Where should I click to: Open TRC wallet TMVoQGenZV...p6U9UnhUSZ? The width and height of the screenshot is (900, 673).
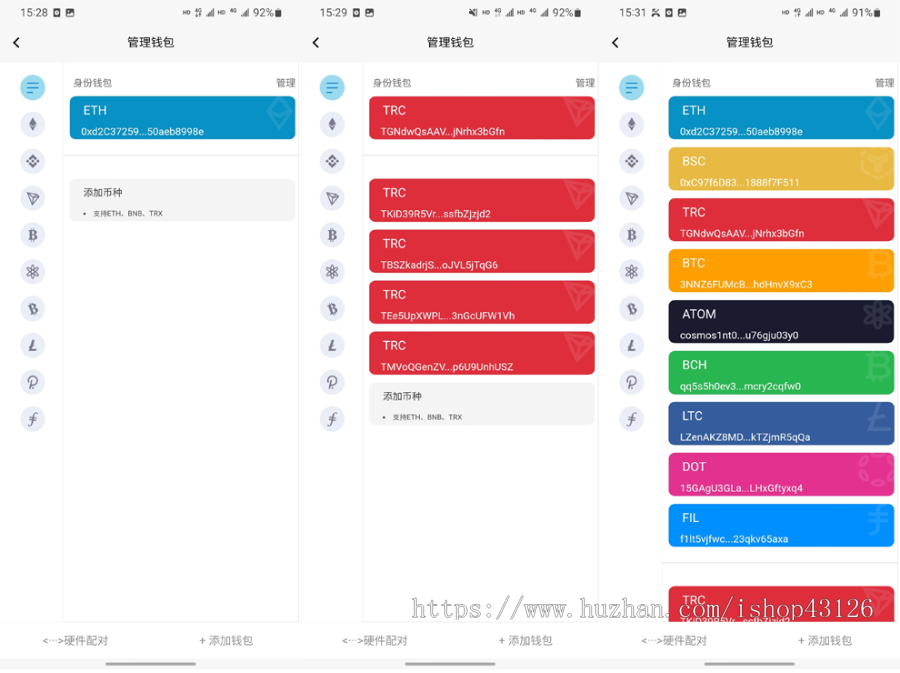click(482, 353)
